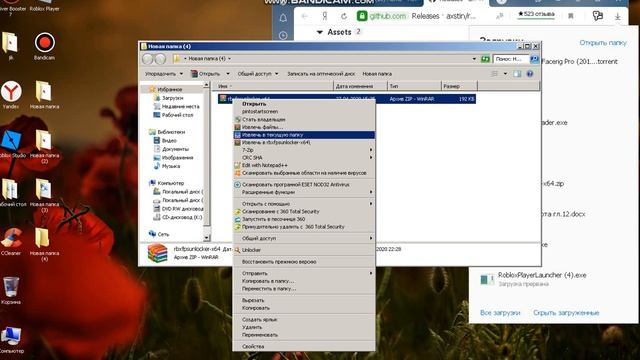Launch the Roblox Studio desktop shortcut
The image size is (640, 360).
pos(11,144)
